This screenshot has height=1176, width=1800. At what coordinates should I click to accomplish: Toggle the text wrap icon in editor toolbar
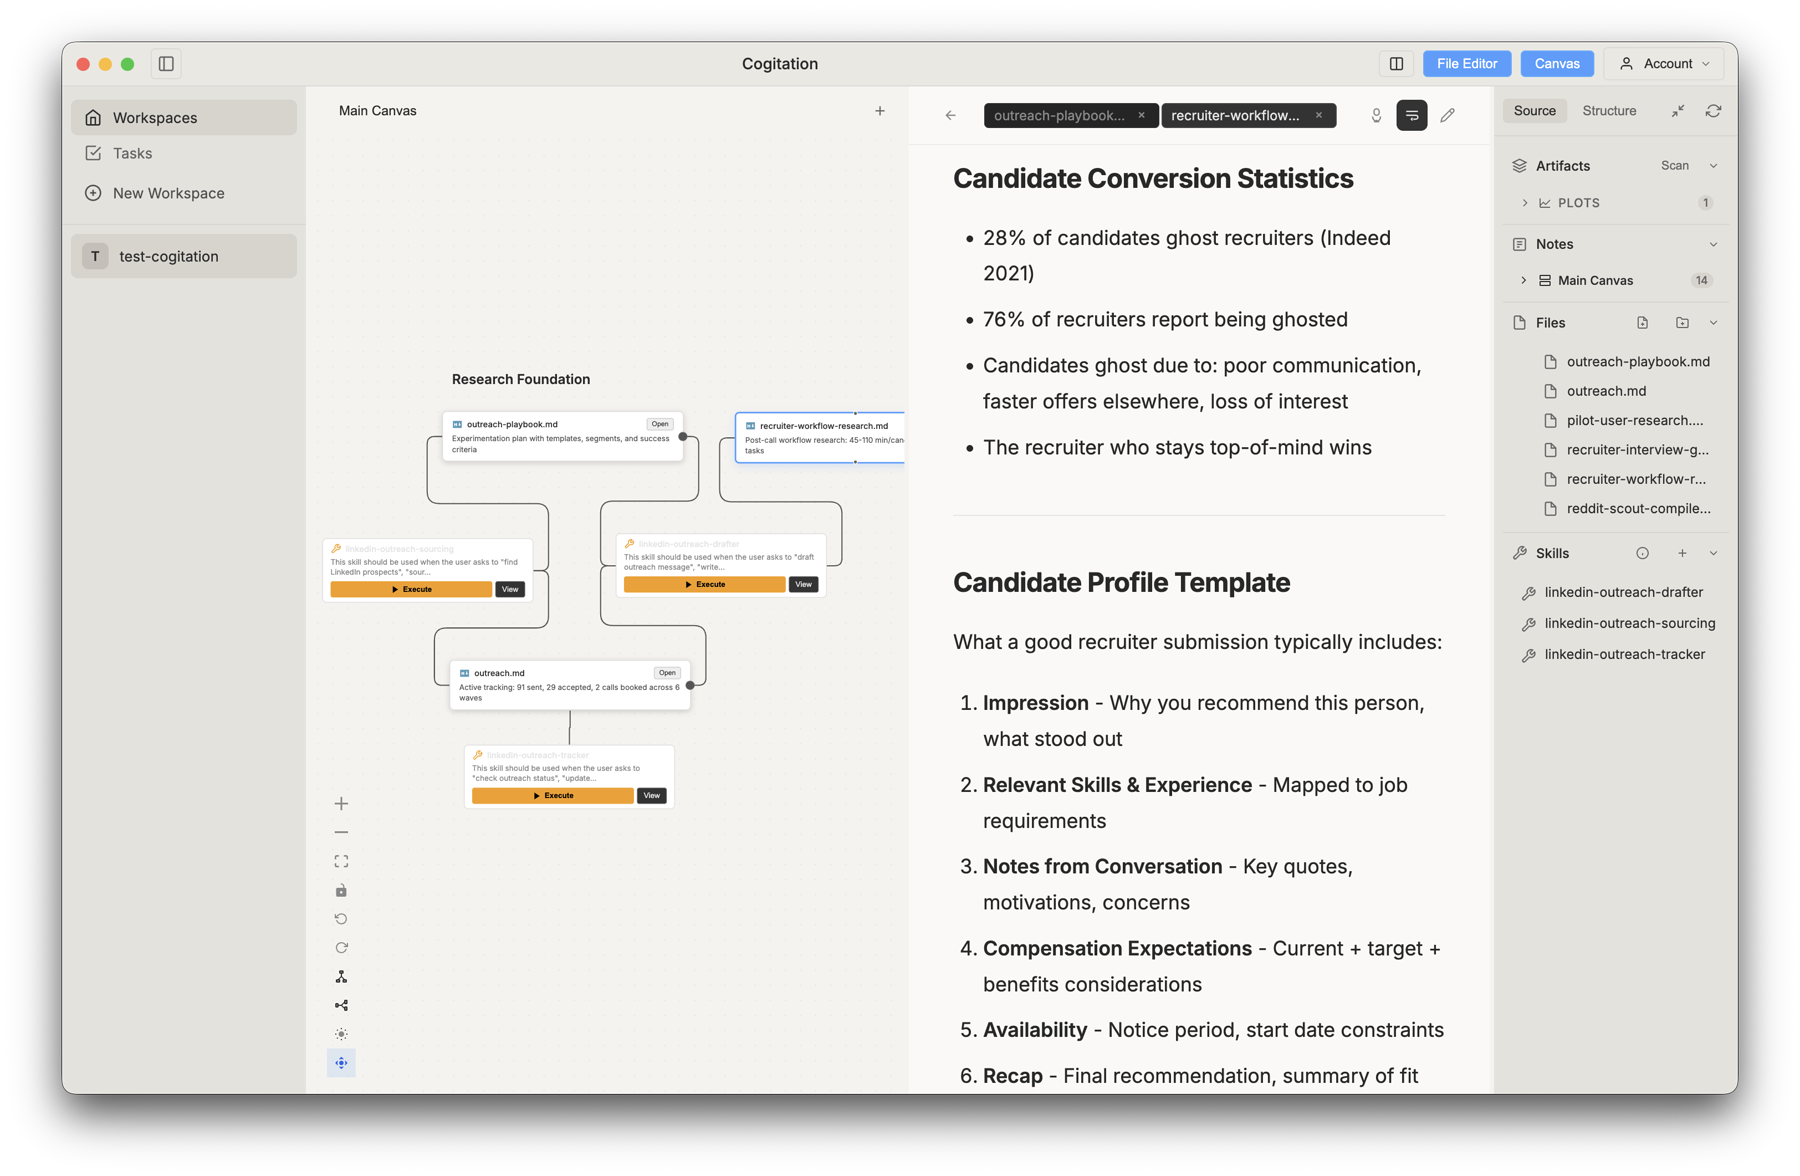pos(1411,115)
